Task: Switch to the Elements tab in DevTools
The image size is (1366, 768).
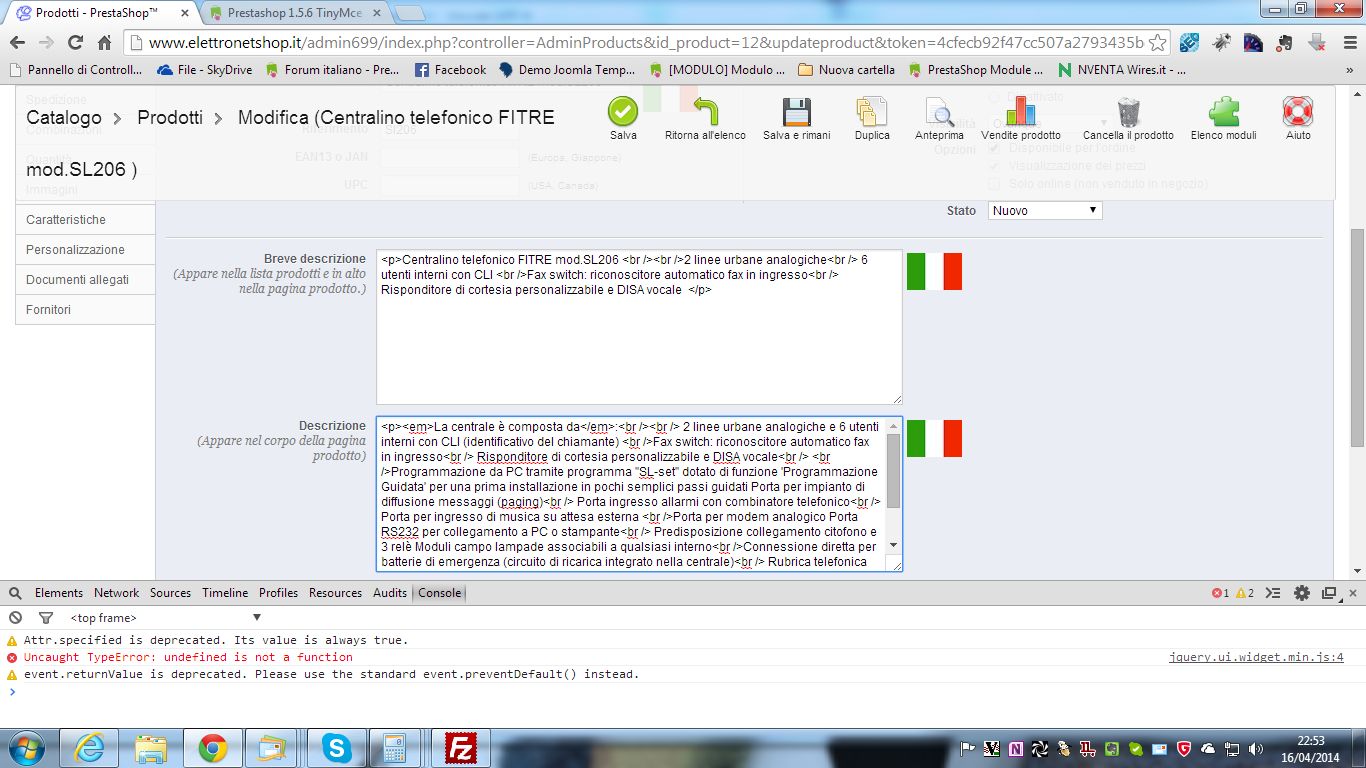Action: (59, 593)
